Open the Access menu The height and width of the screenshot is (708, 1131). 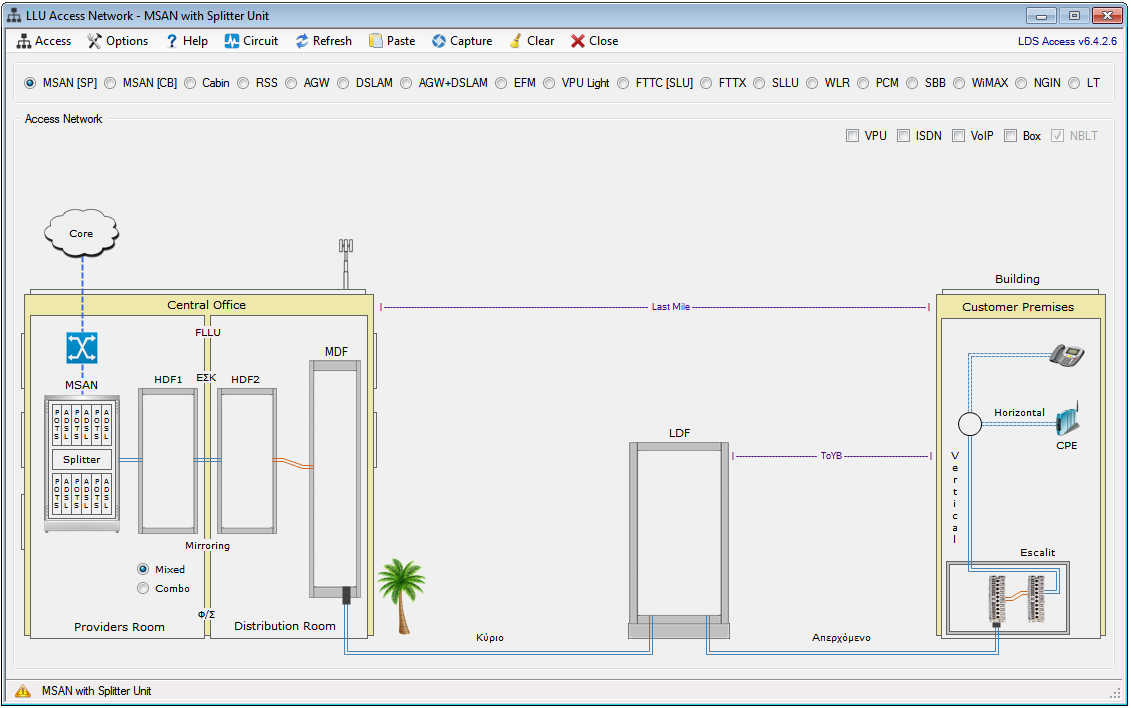coord(44,41)
